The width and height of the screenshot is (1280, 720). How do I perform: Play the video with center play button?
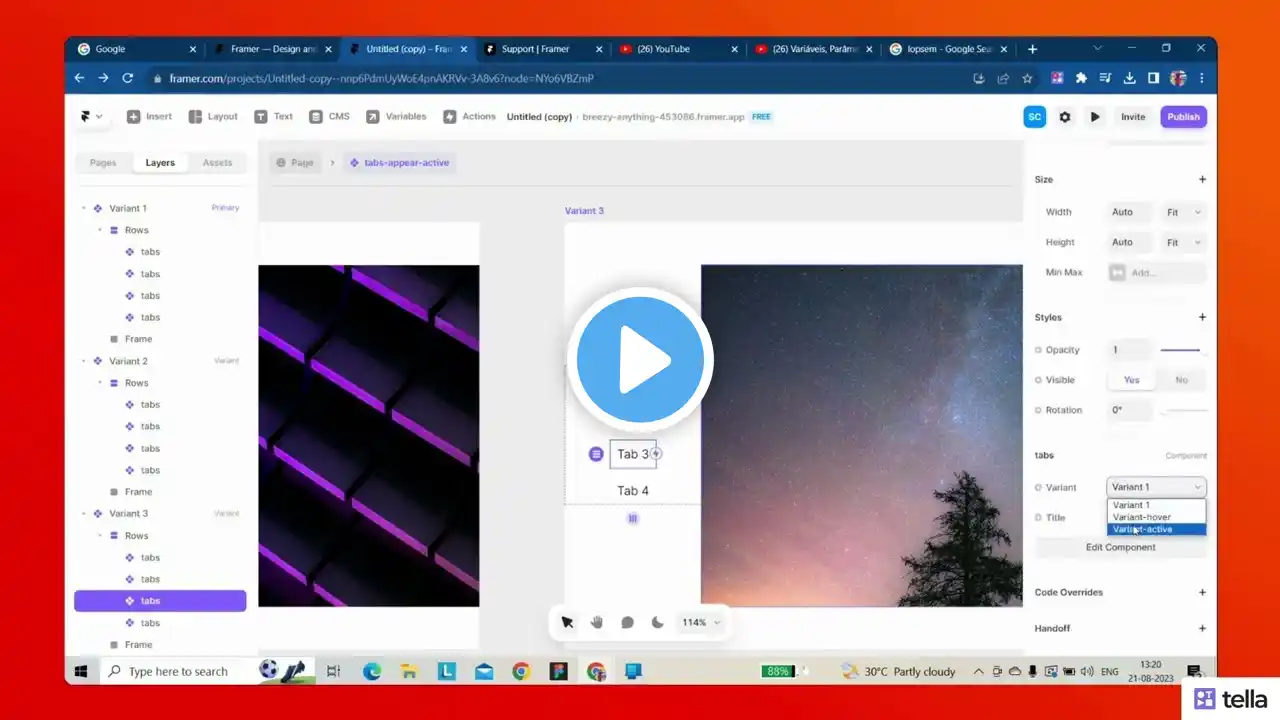coord(640,360)
